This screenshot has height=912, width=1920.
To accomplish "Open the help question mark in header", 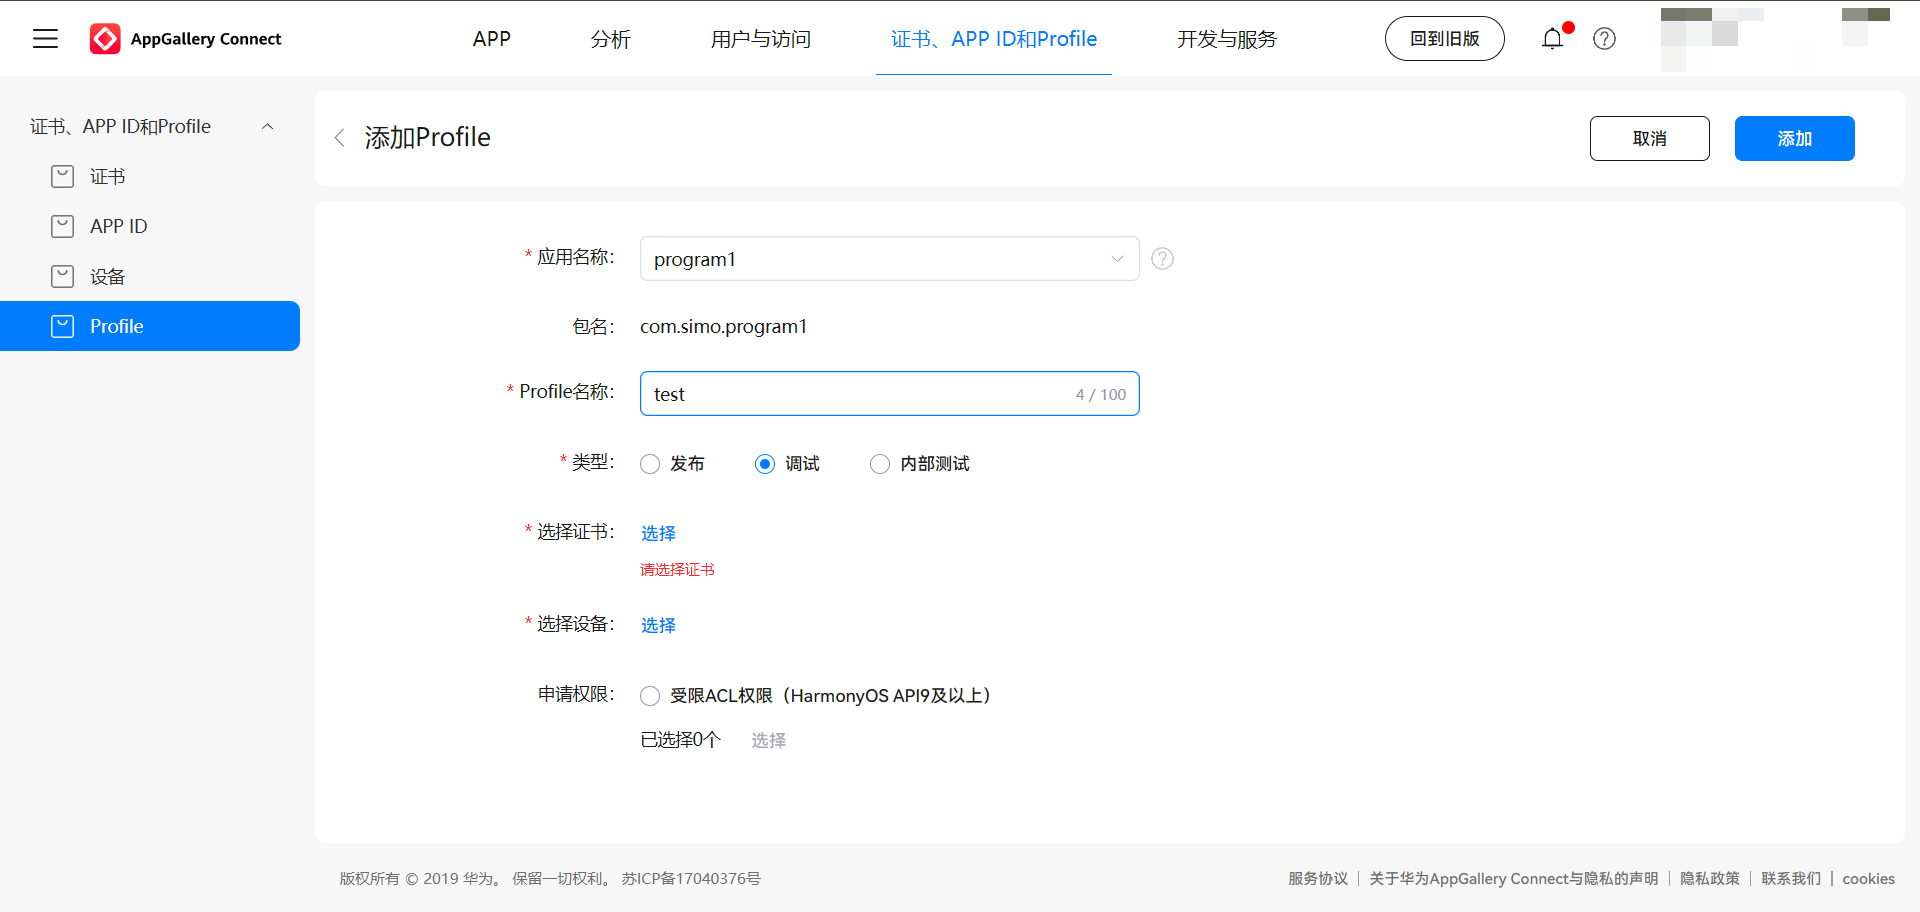I will (x=1604, y=39).
